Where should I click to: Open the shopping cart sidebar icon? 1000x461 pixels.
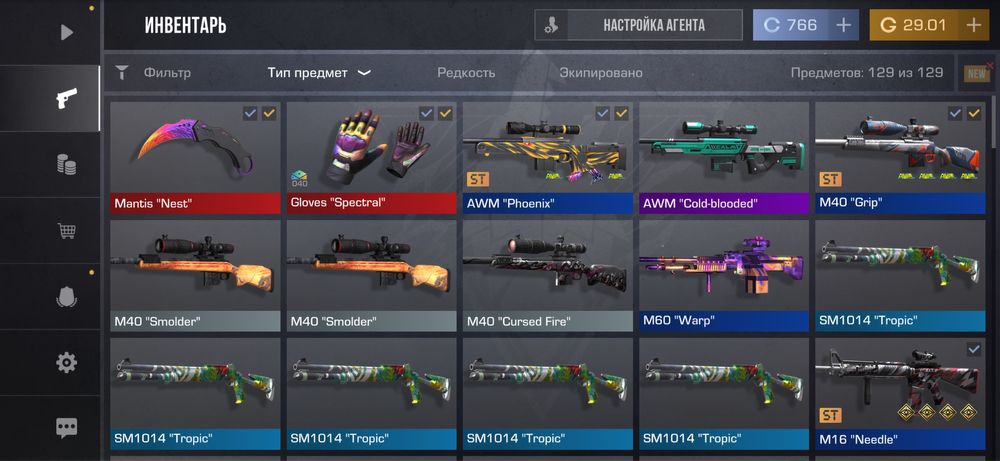pos(66,230)
